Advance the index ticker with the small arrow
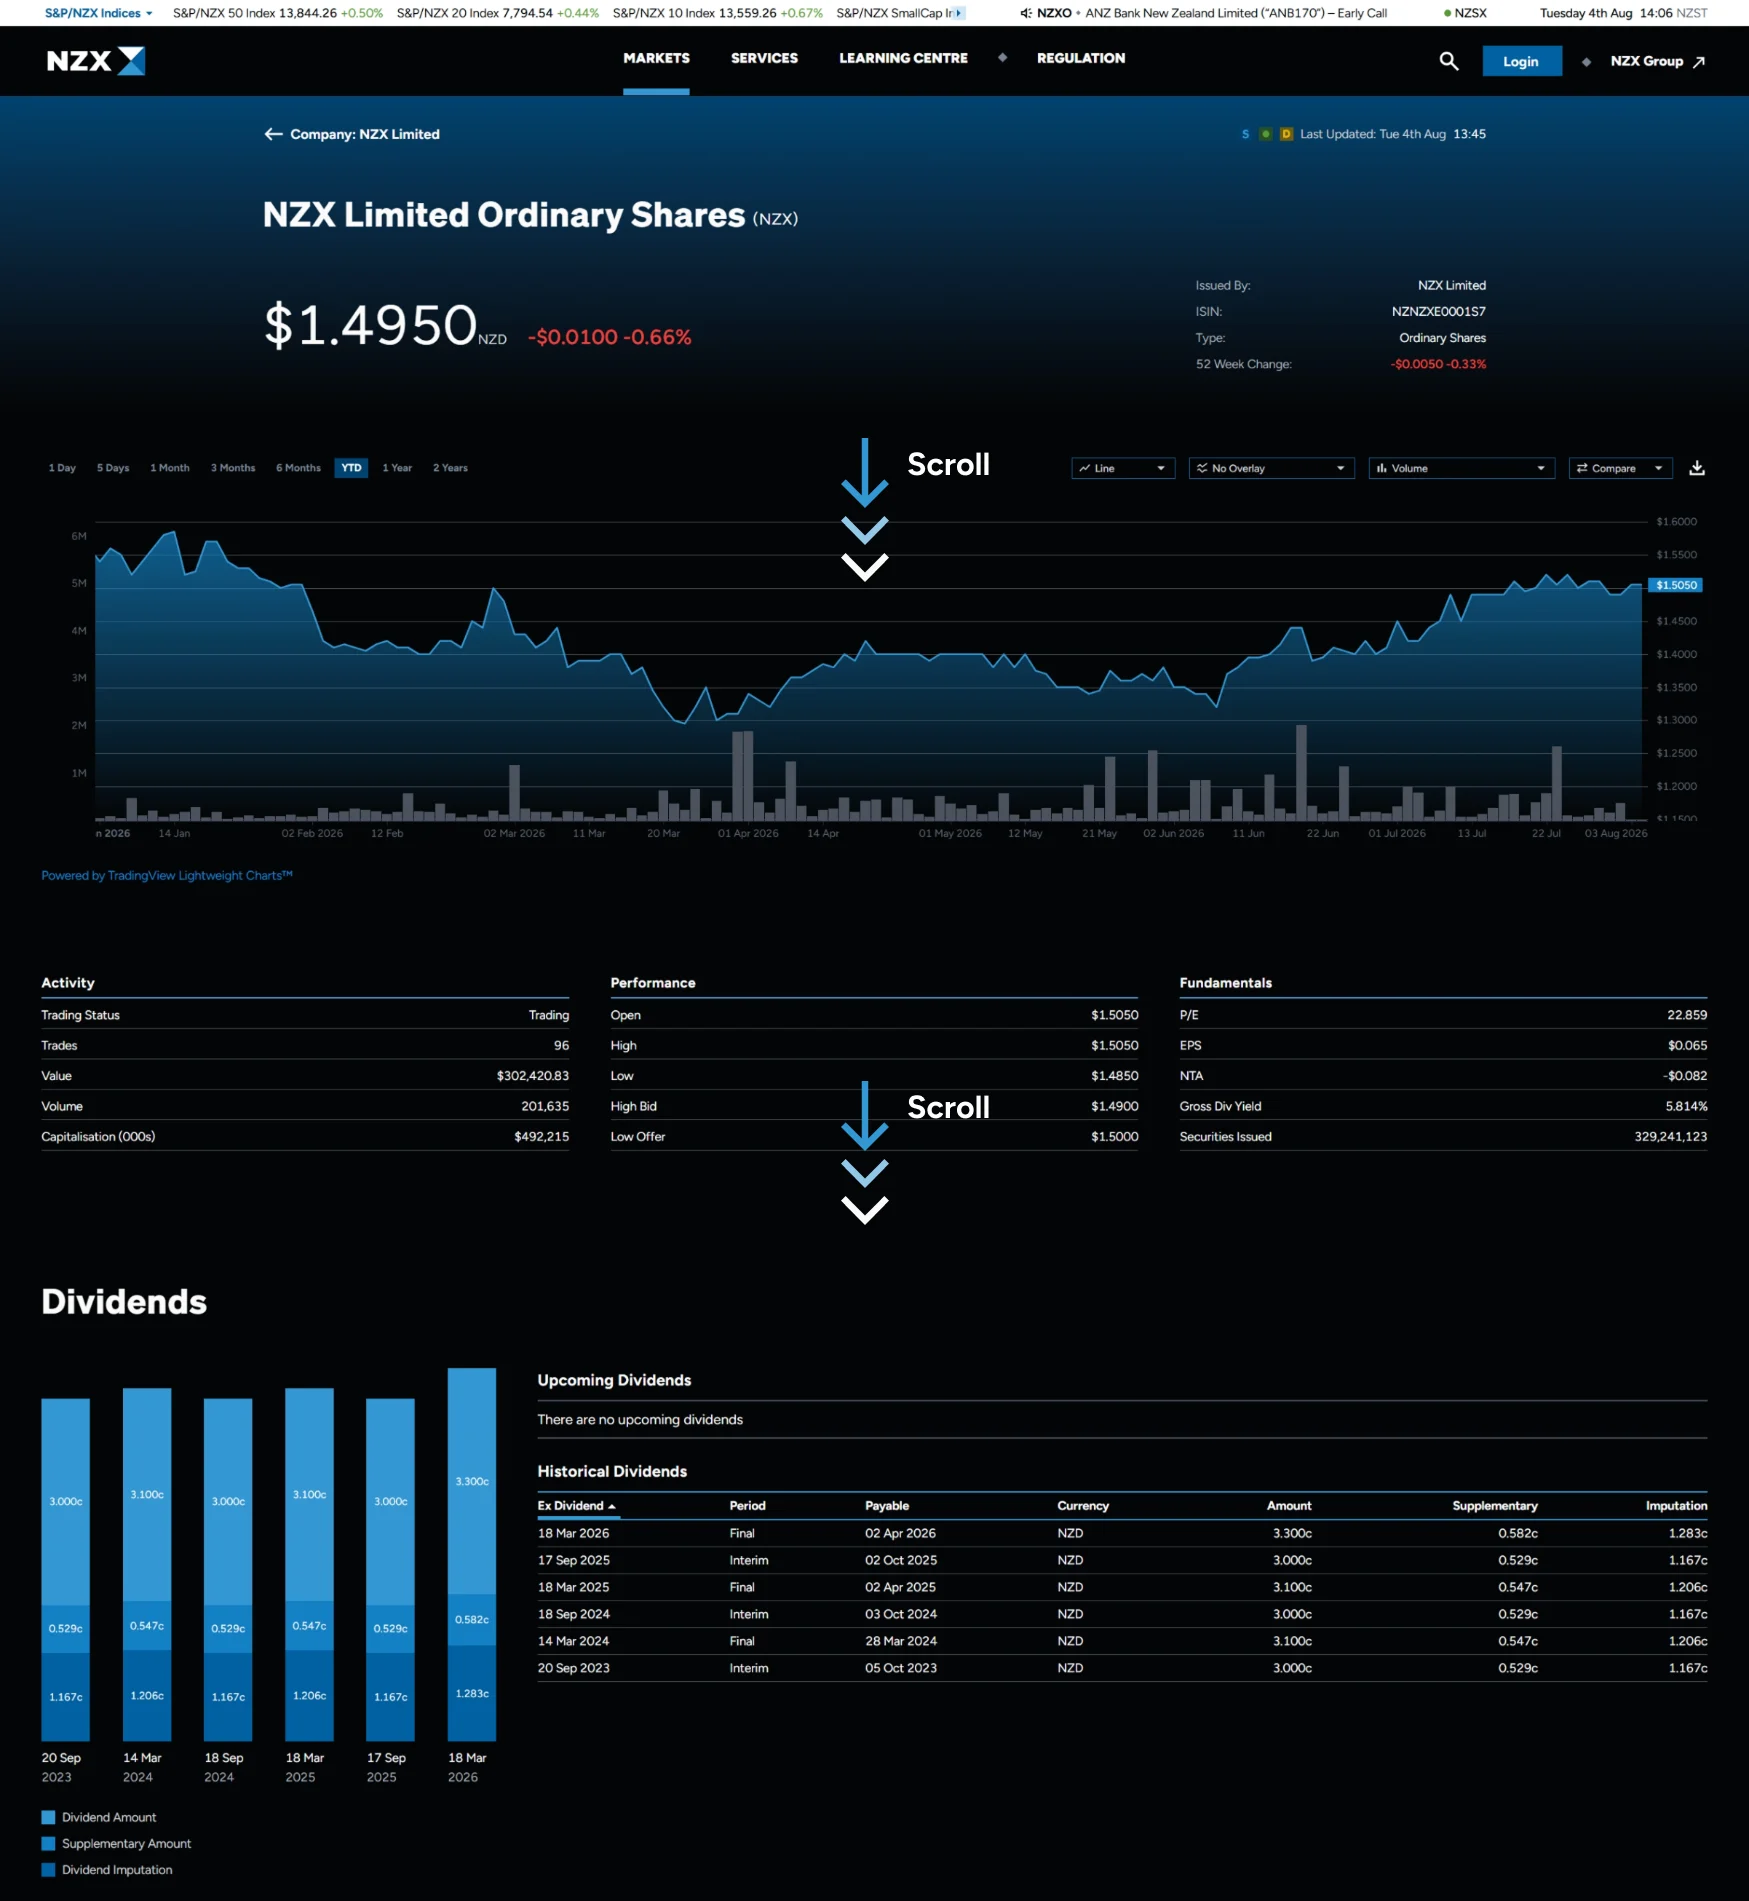The height and width of the screenshot is (1901, 1749). (959, 13)
